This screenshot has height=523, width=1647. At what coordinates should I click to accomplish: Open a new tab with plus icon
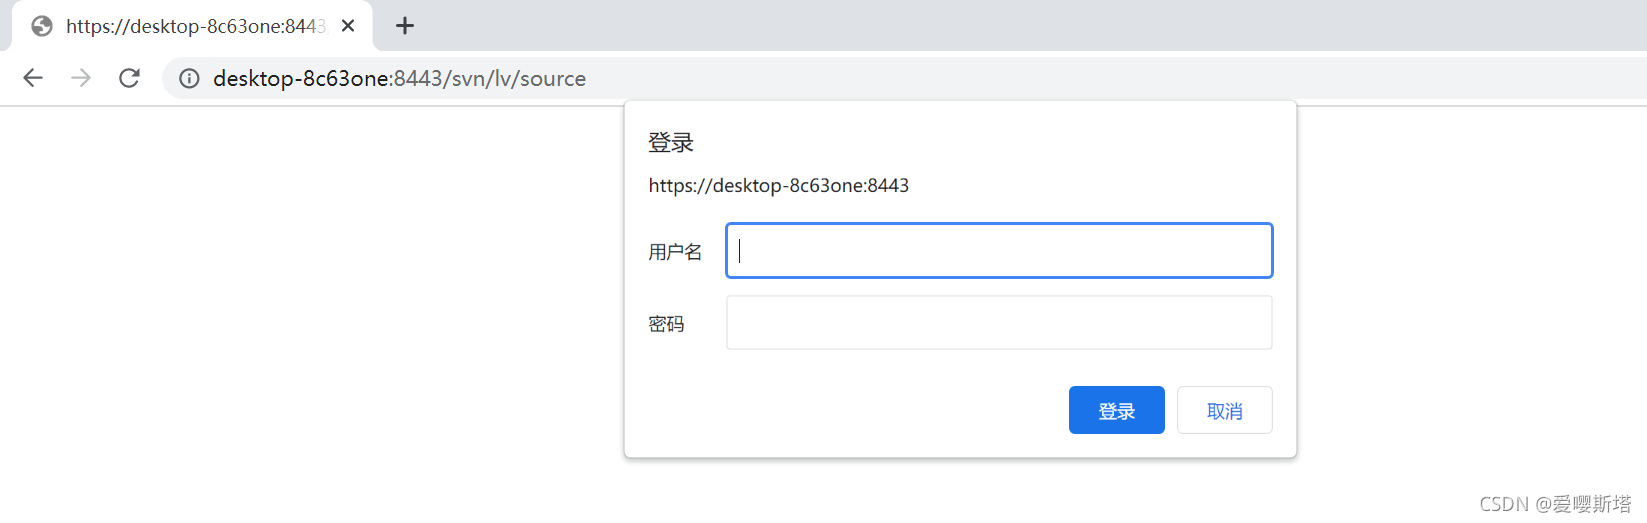(x=405, y=26)
